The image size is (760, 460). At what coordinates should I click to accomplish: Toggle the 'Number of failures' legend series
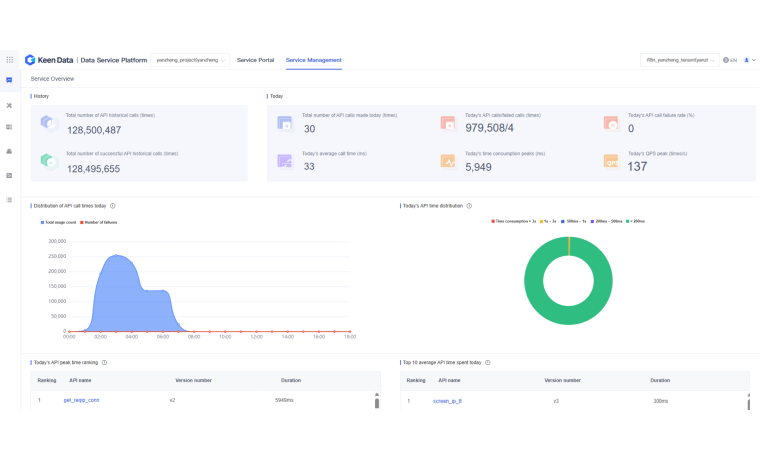pos(99,222)
